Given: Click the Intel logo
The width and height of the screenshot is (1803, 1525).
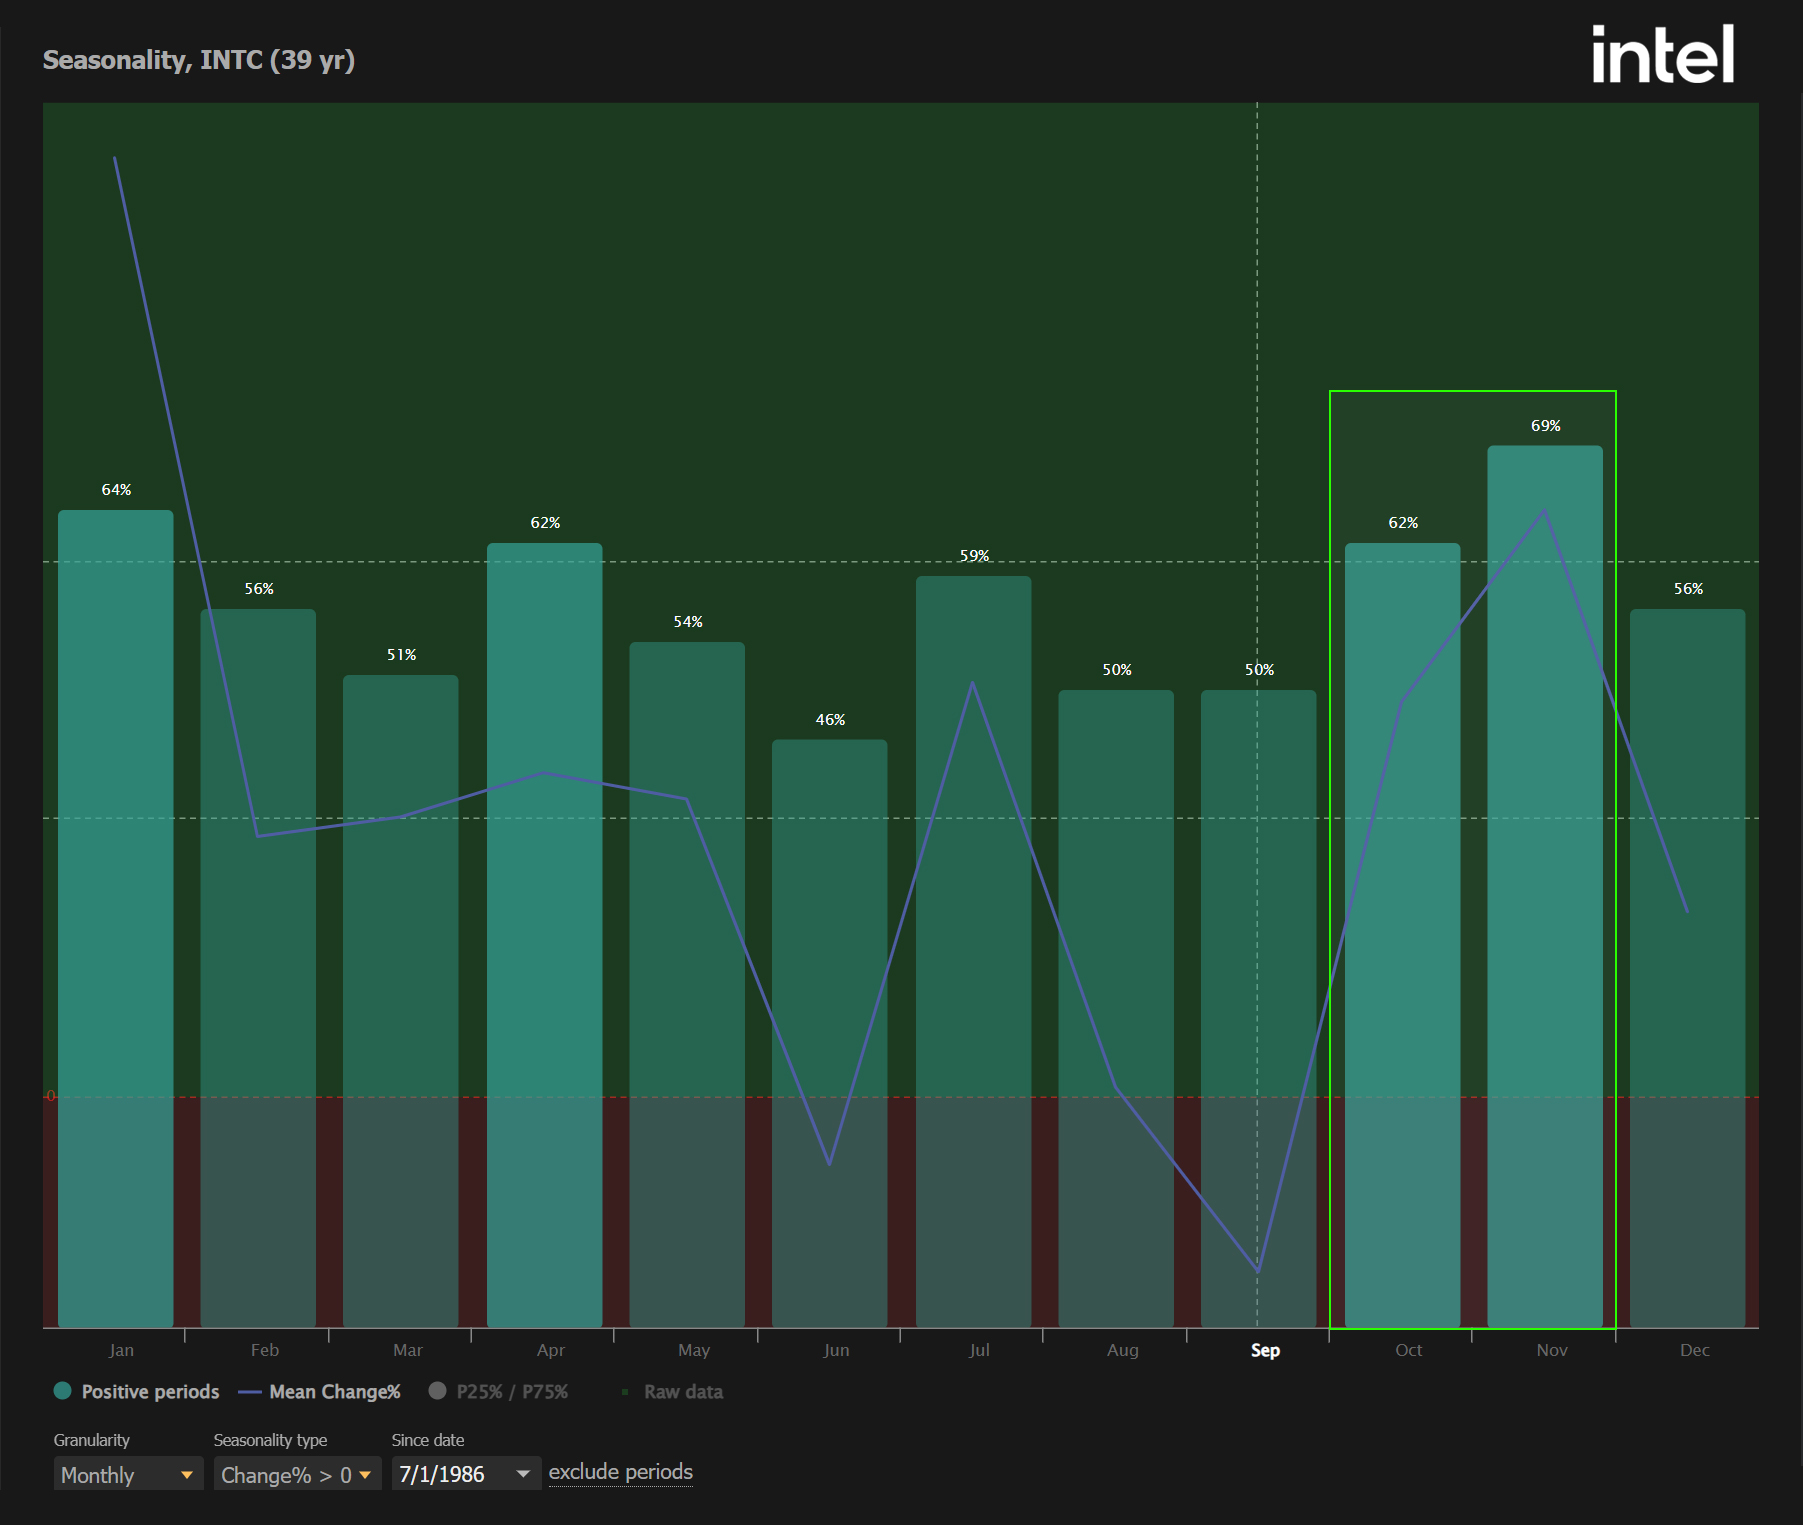Looking at the screenshot, I should 1662,54.
